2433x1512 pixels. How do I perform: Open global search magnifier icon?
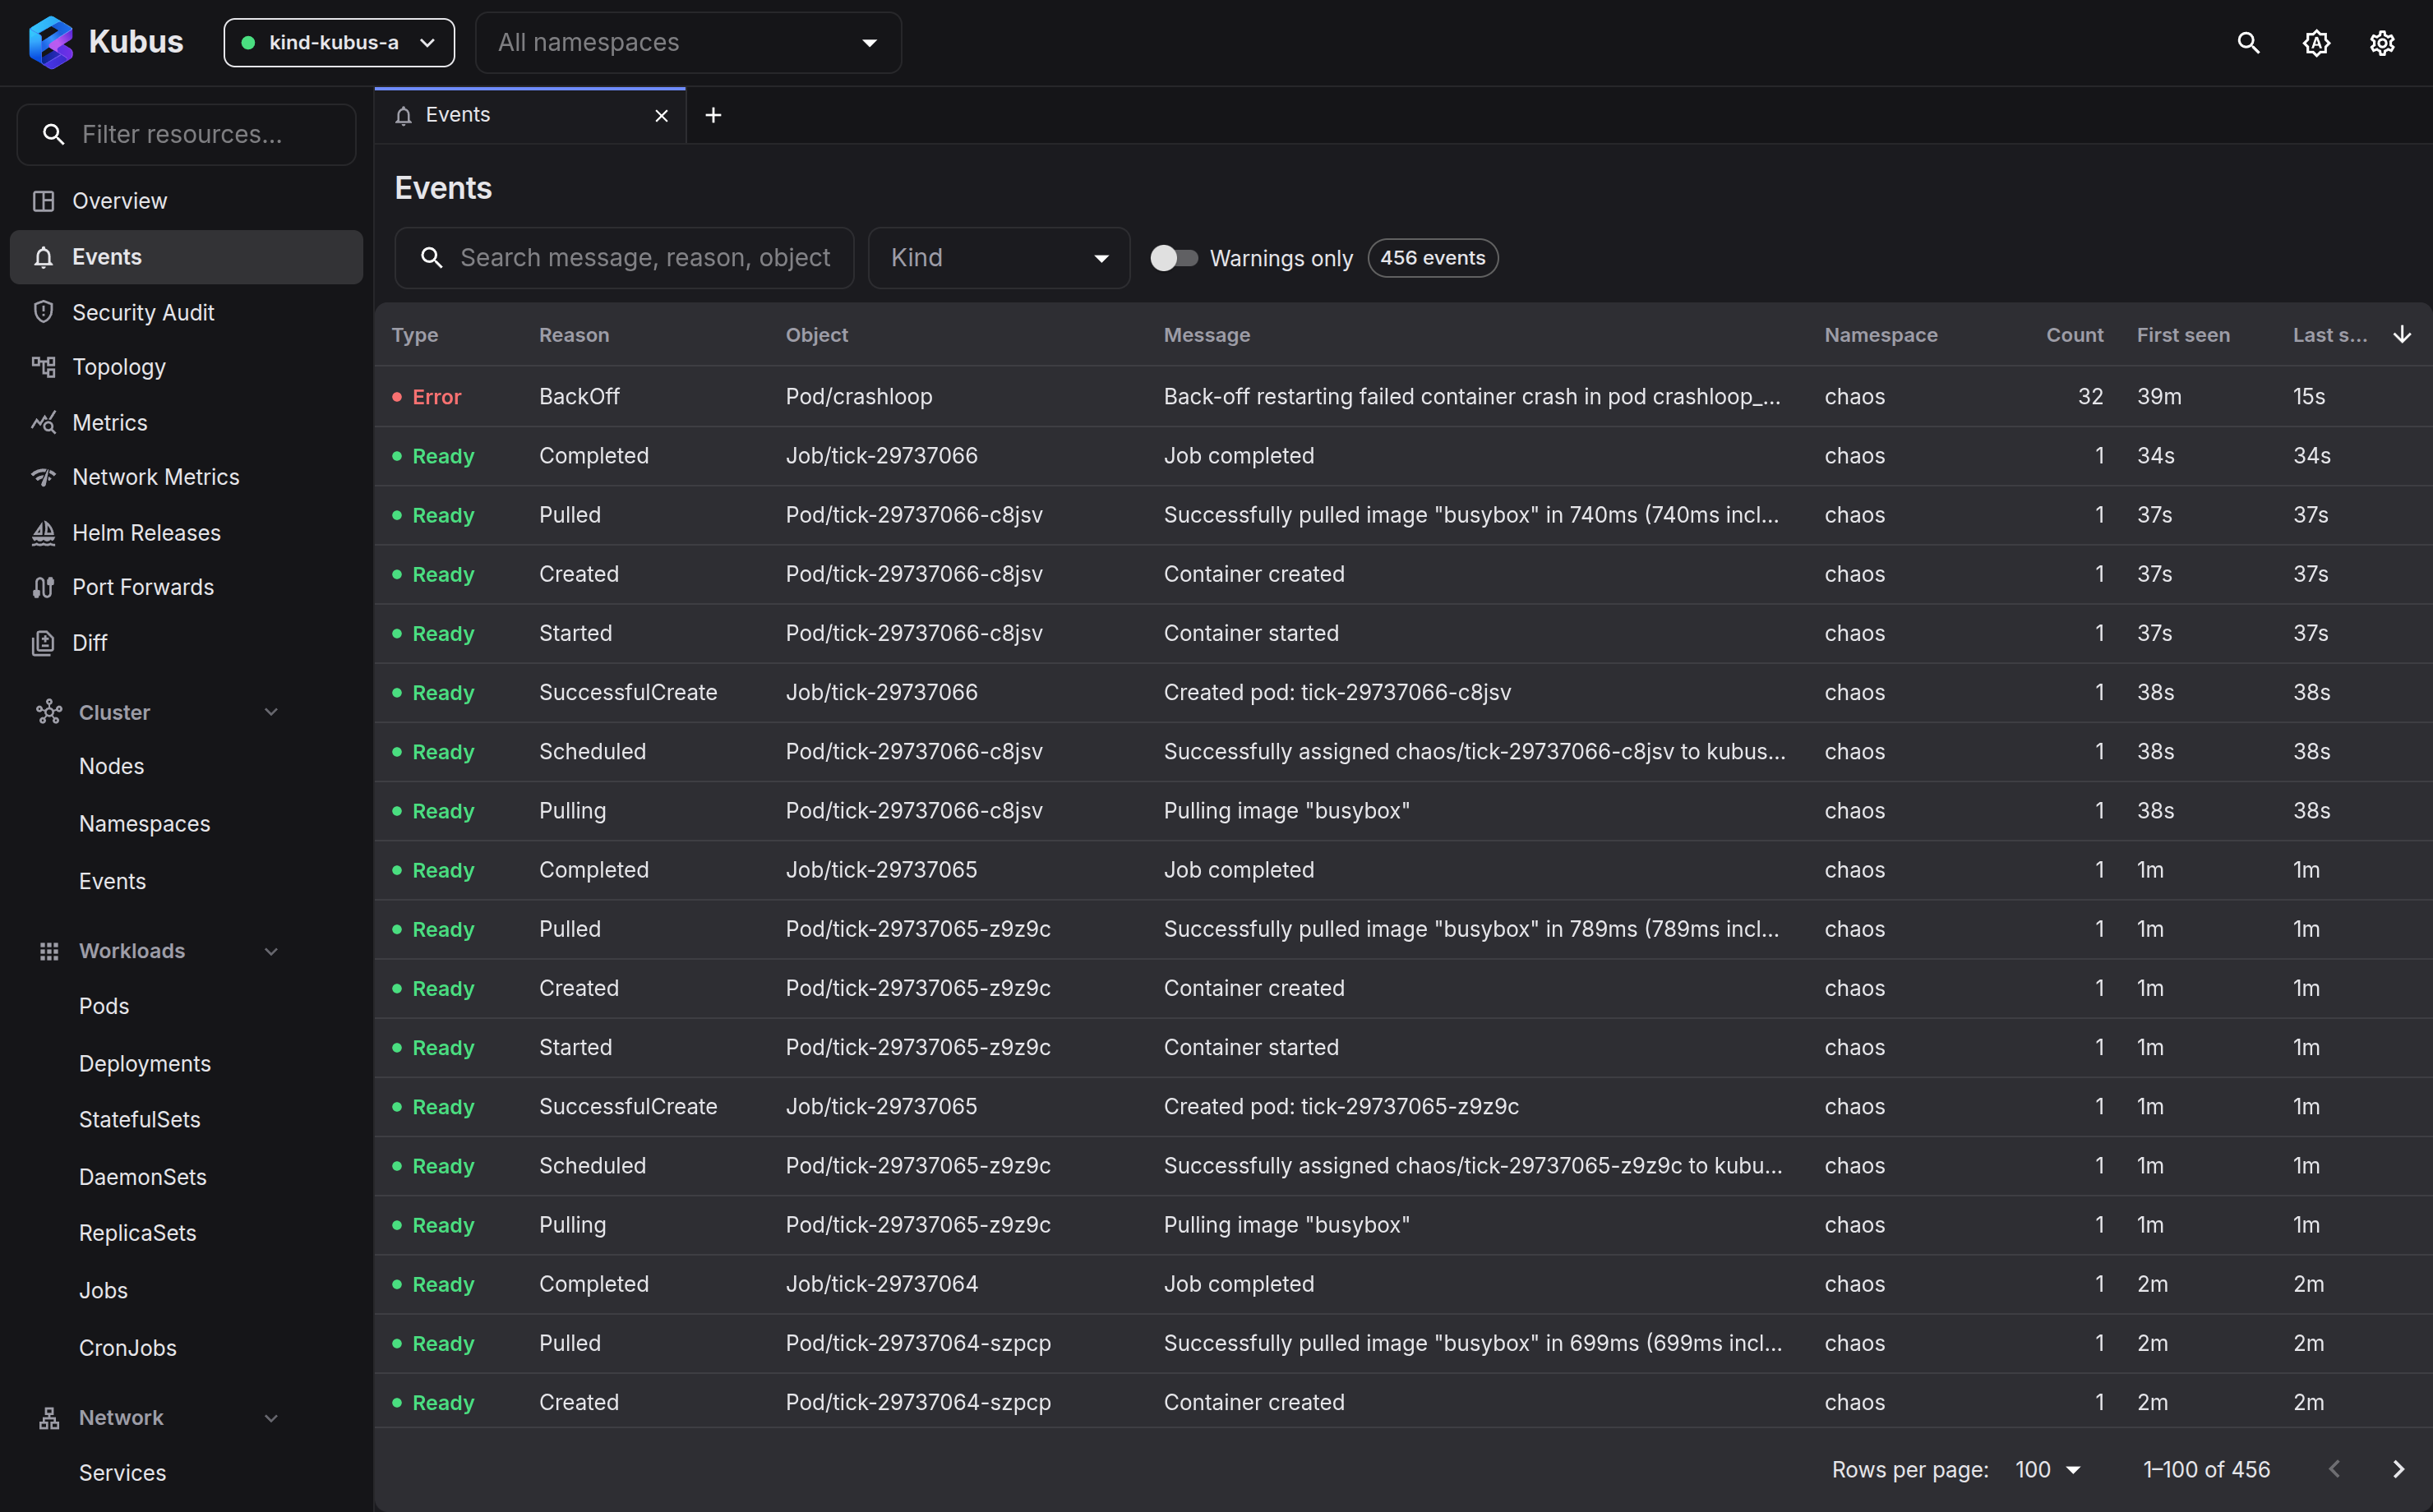(x=2249, y=43)
